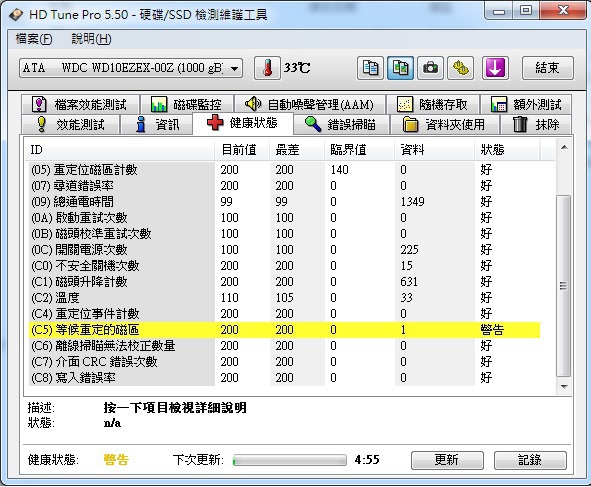Click the copy screenshot to clipboard icon
The width and height of the screenshot is (591, 487).
point(400,68)
